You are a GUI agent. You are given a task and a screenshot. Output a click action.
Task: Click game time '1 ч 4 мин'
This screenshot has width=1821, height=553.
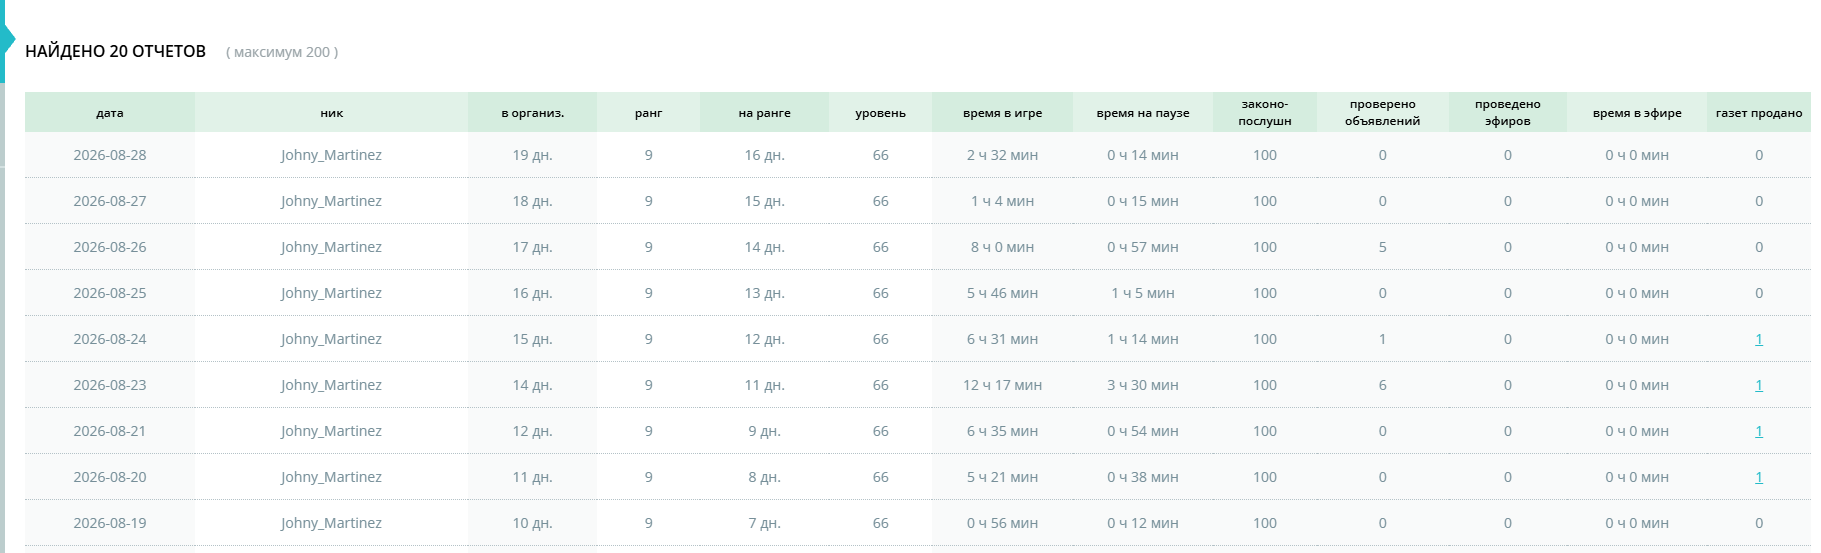tap(1003, 201)
